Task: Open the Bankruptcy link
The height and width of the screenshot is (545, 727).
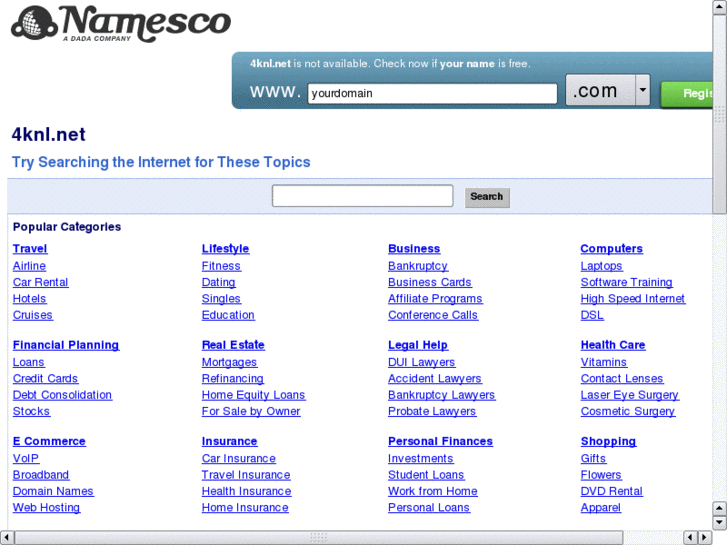Action: [x=418, y=266]
